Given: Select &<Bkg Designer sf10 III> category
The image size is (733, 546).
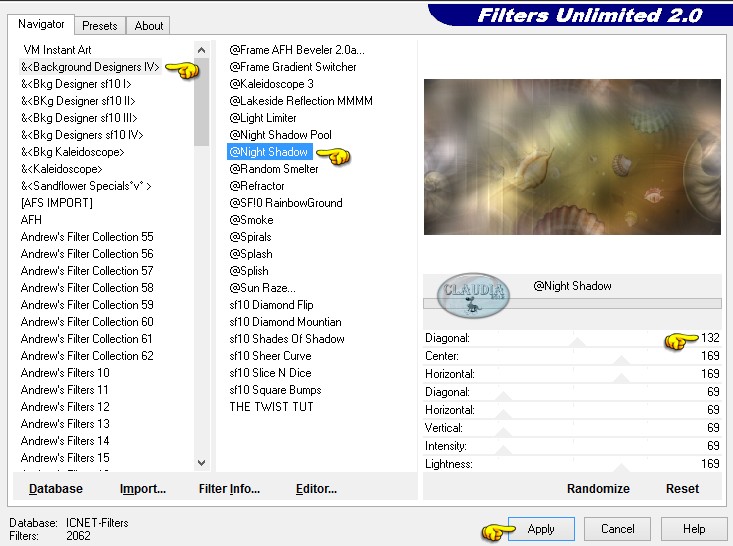Looking at the screenshot, I should pos(79,118).
